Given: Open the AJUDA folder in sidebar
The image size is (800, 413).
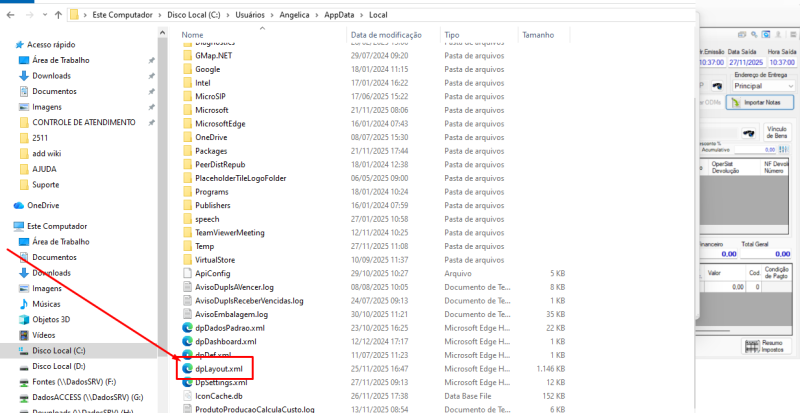Looking at the screenshot, I should pyautogui.click(x=44, y=169).
